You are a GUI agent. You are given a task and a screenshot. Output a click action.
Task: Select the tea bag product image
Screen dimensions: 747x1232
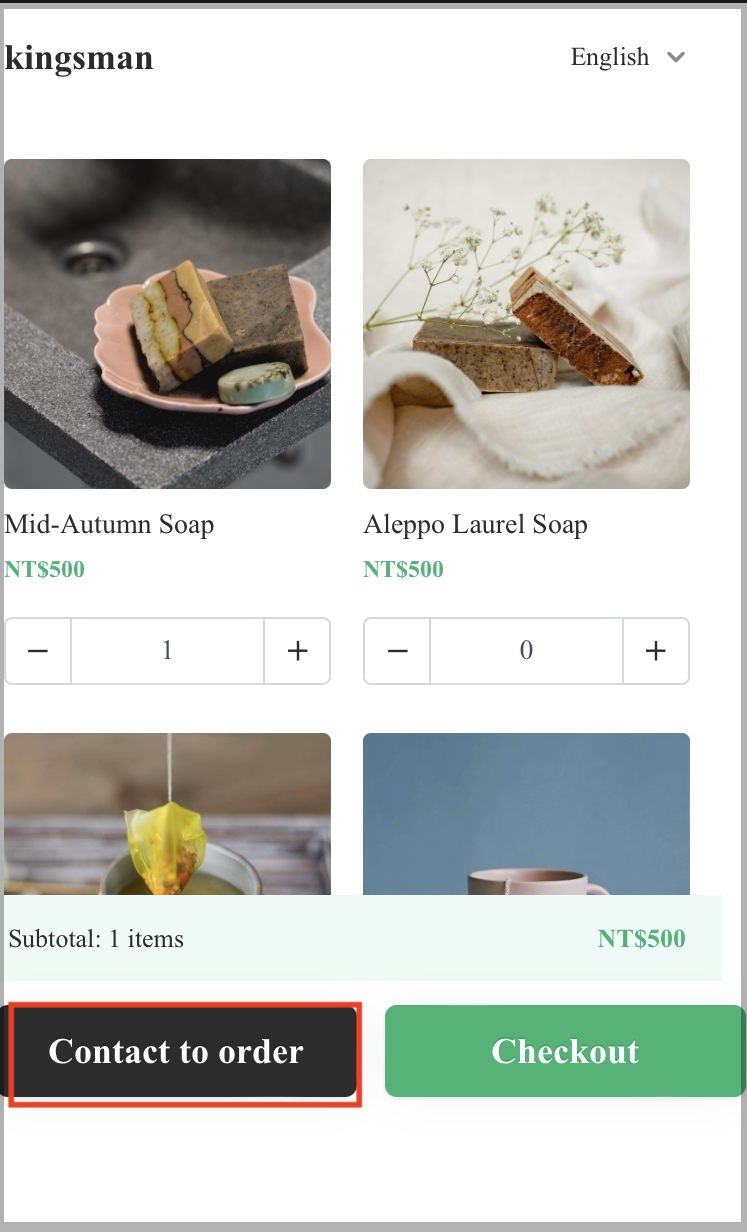[167, 814]
